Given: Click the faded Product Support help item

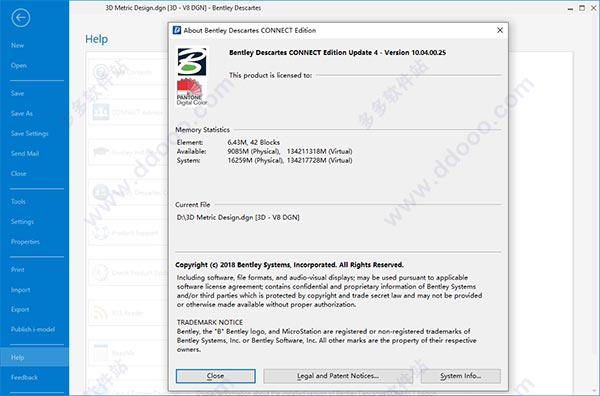Looking at the screenshot, I should (128, 233).
